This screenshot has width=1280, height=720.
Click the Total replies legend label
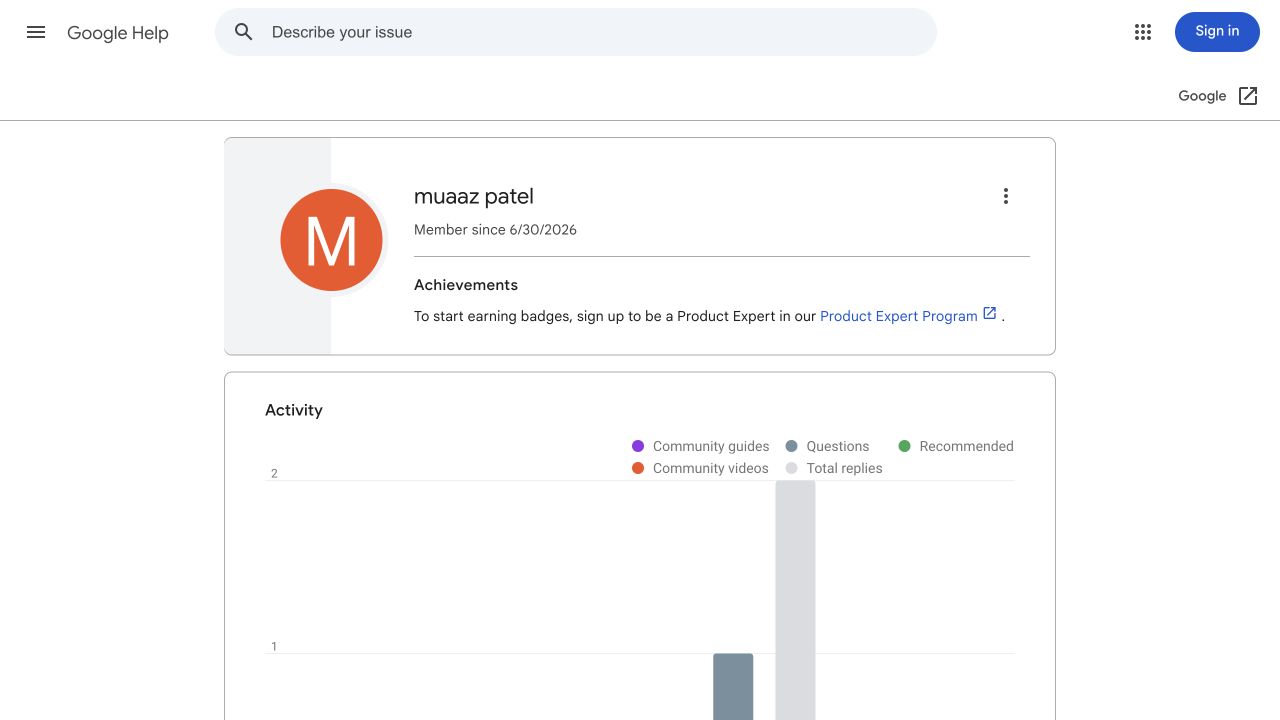(x=845, y=468)
